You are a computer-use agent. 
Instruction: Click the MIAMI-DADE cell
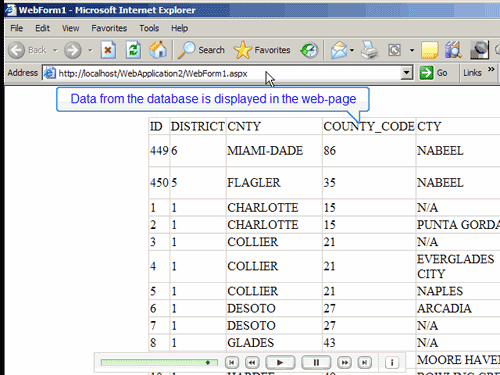(x=274, y=151)
